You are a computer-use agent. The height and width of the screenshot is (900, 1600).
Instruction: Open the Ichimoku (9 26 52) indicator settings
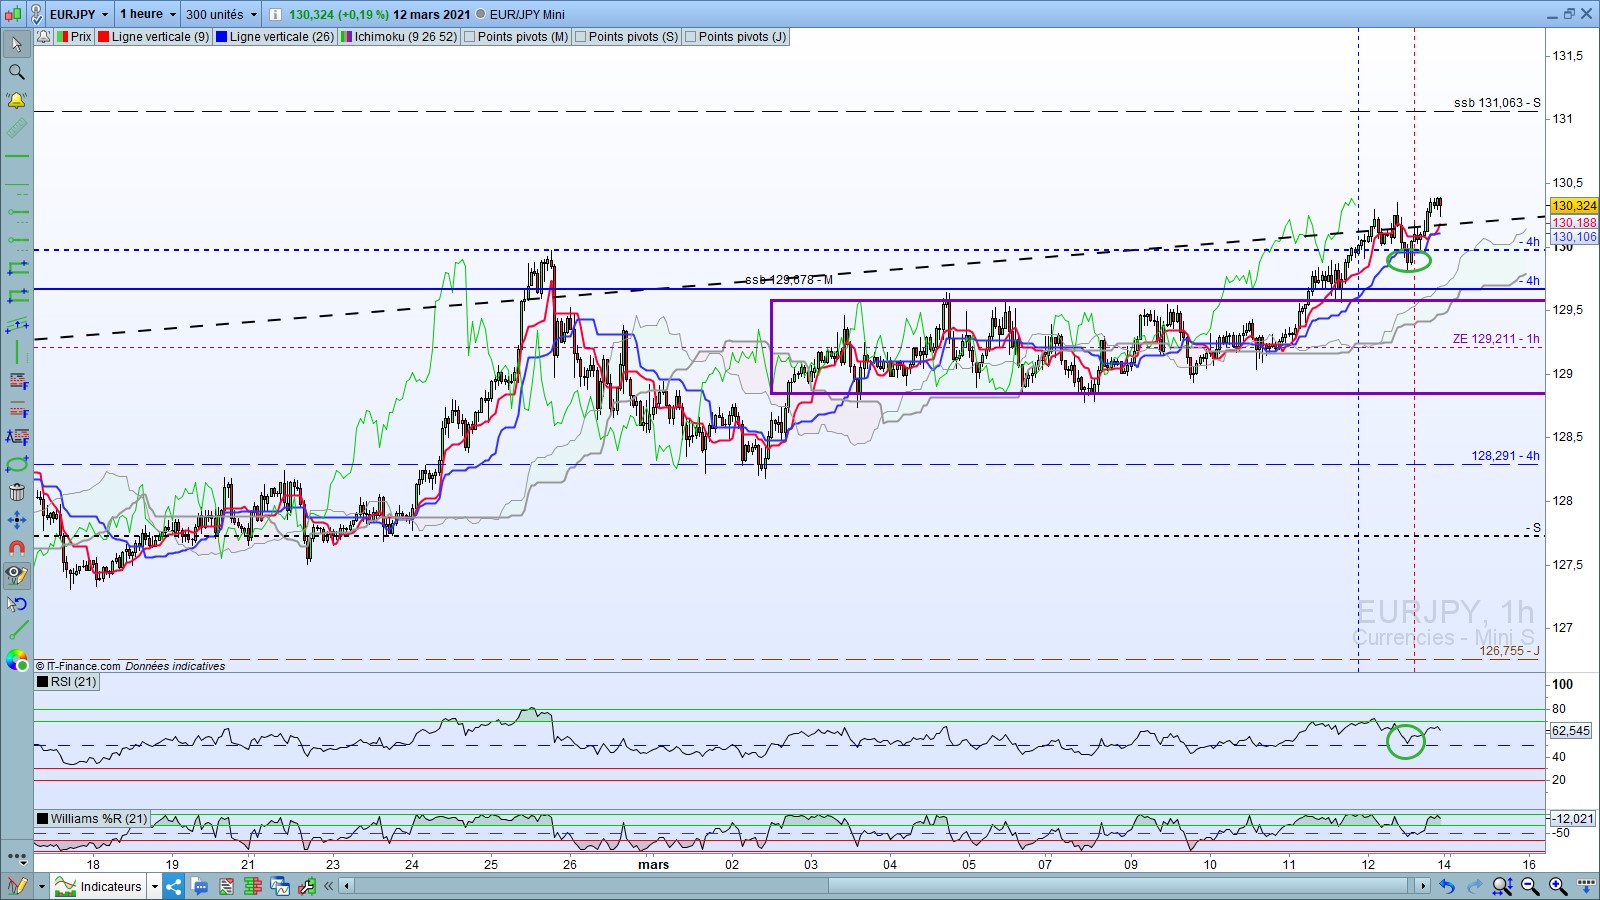coord(405,37)
